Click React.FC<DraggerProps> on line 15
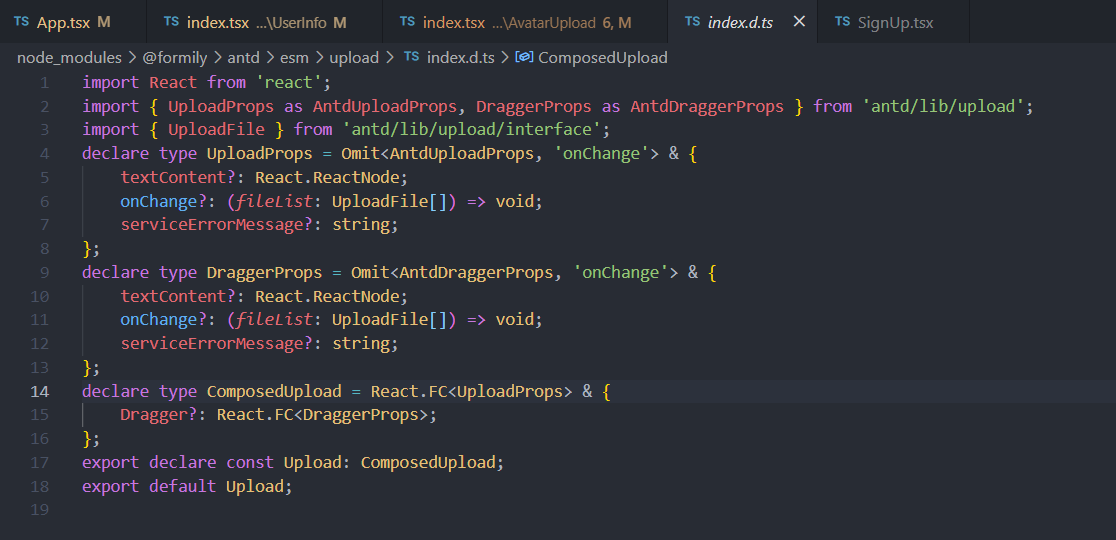 322,415
